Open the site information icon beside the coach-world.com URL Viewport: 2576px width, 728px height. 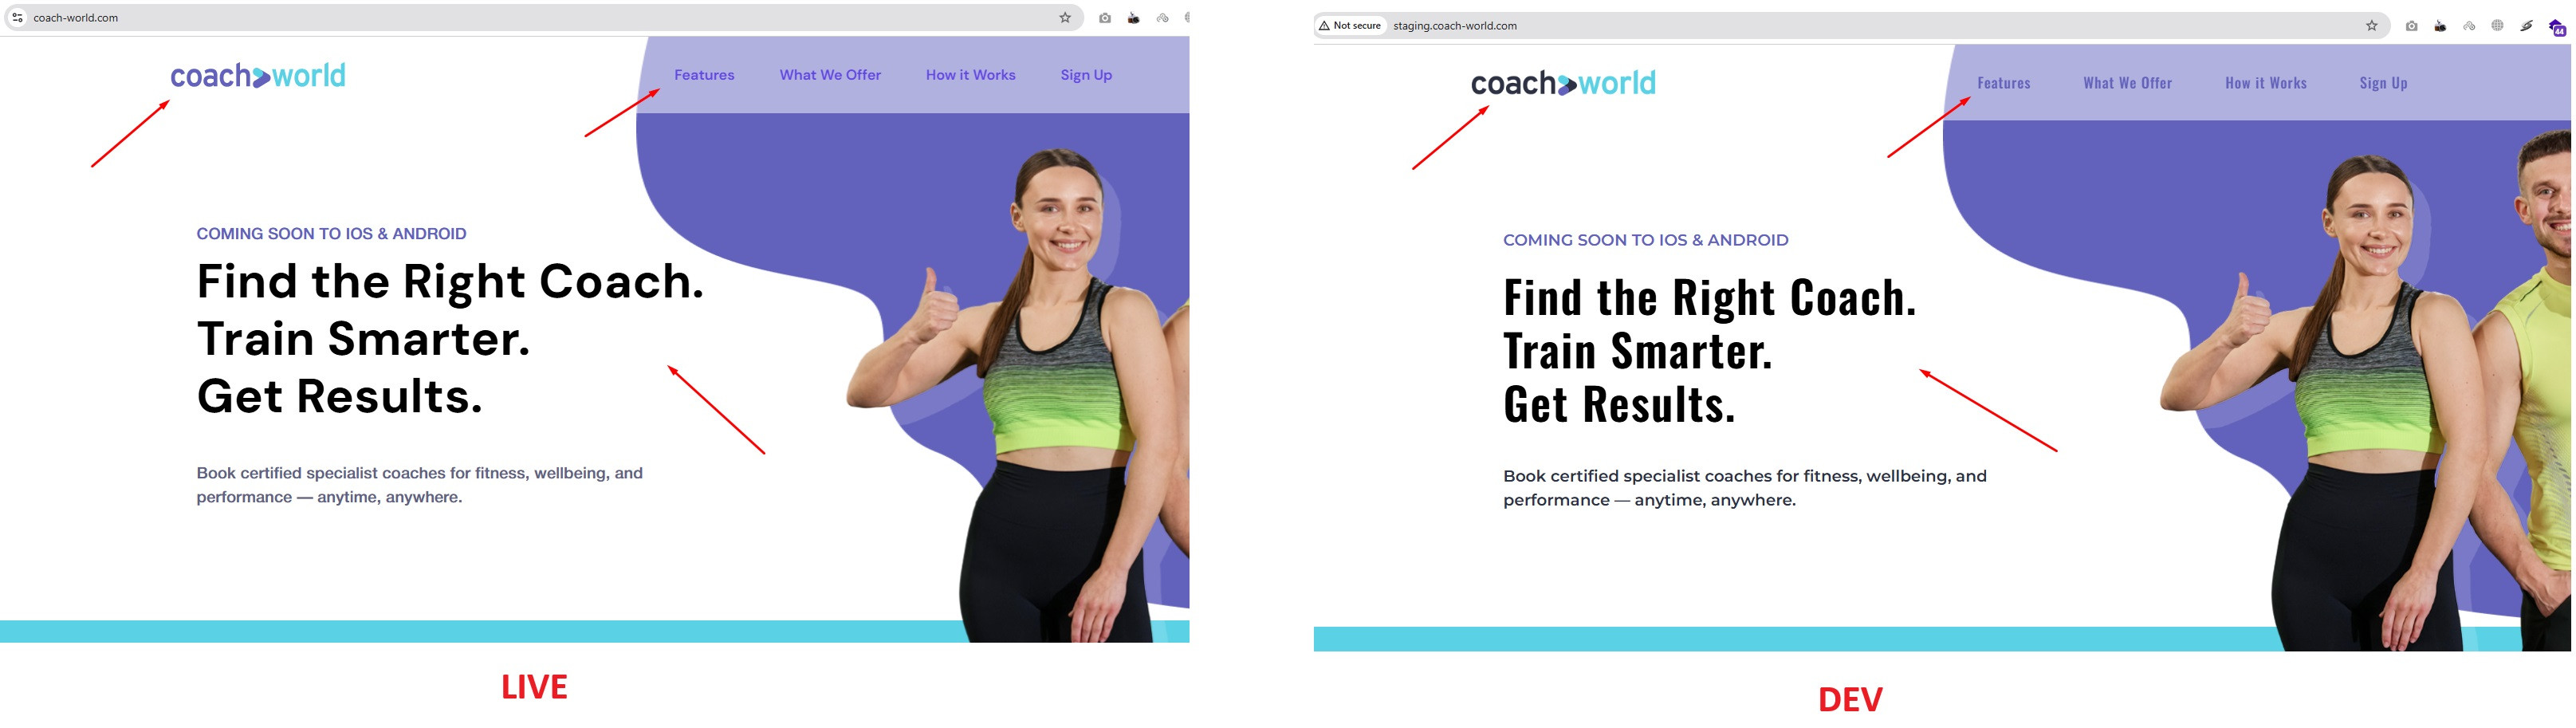point(17,18)
